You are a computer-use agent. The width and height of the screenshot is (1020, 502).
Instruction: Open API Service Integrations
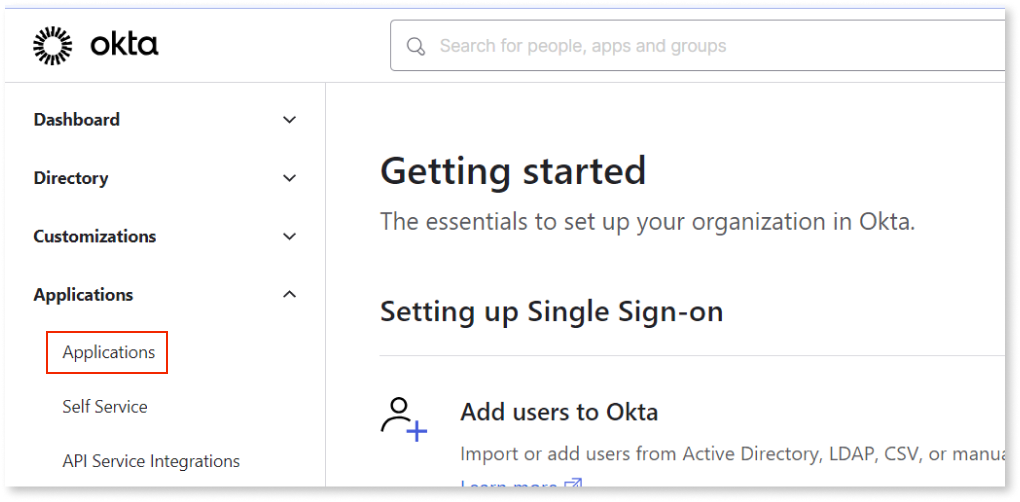click(151, 461)
